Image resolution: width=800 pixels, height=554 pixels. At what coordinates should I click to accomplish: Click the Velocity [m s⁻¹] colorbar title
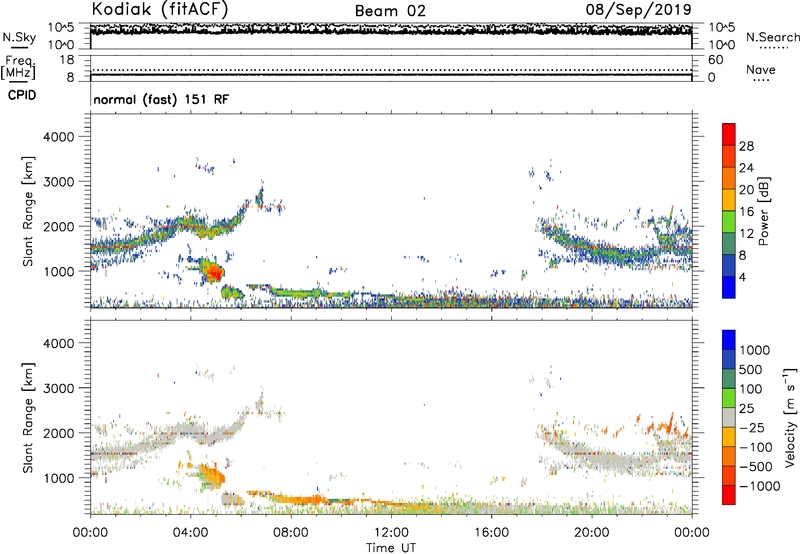pyautogui.click(x=790, y=417)
